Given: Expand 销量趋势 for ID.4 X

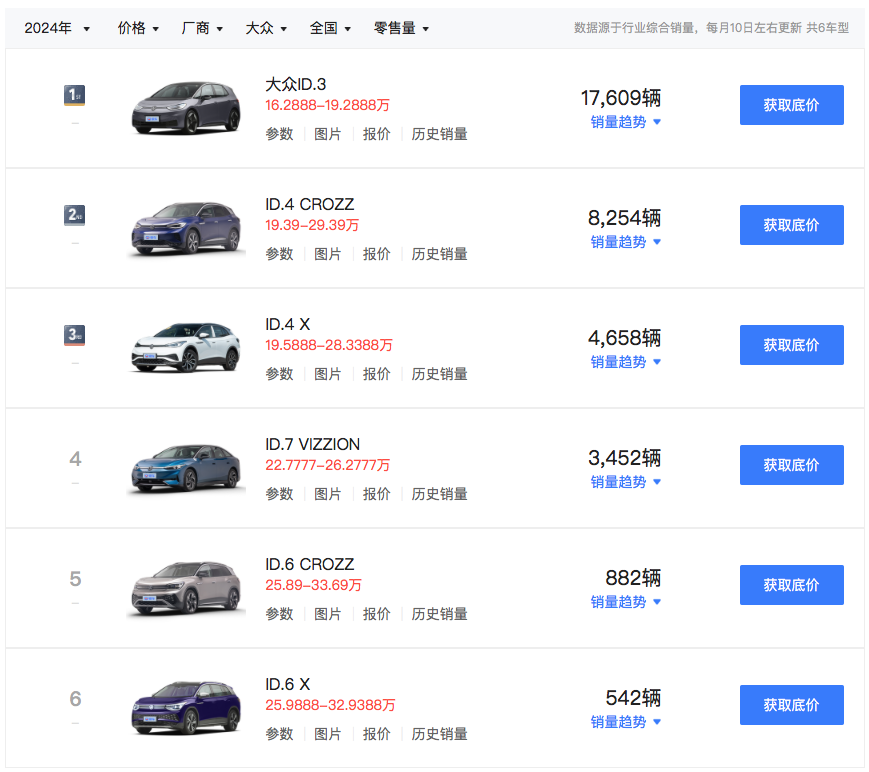Looking at the screenshot, I should [x=626, y=362].
